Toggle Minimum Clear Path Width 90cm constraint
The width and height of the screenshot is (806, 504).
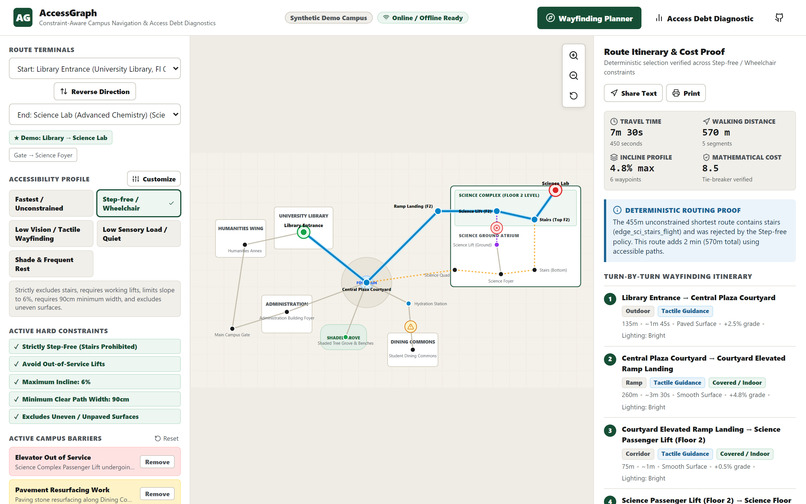tap(95, 399)
